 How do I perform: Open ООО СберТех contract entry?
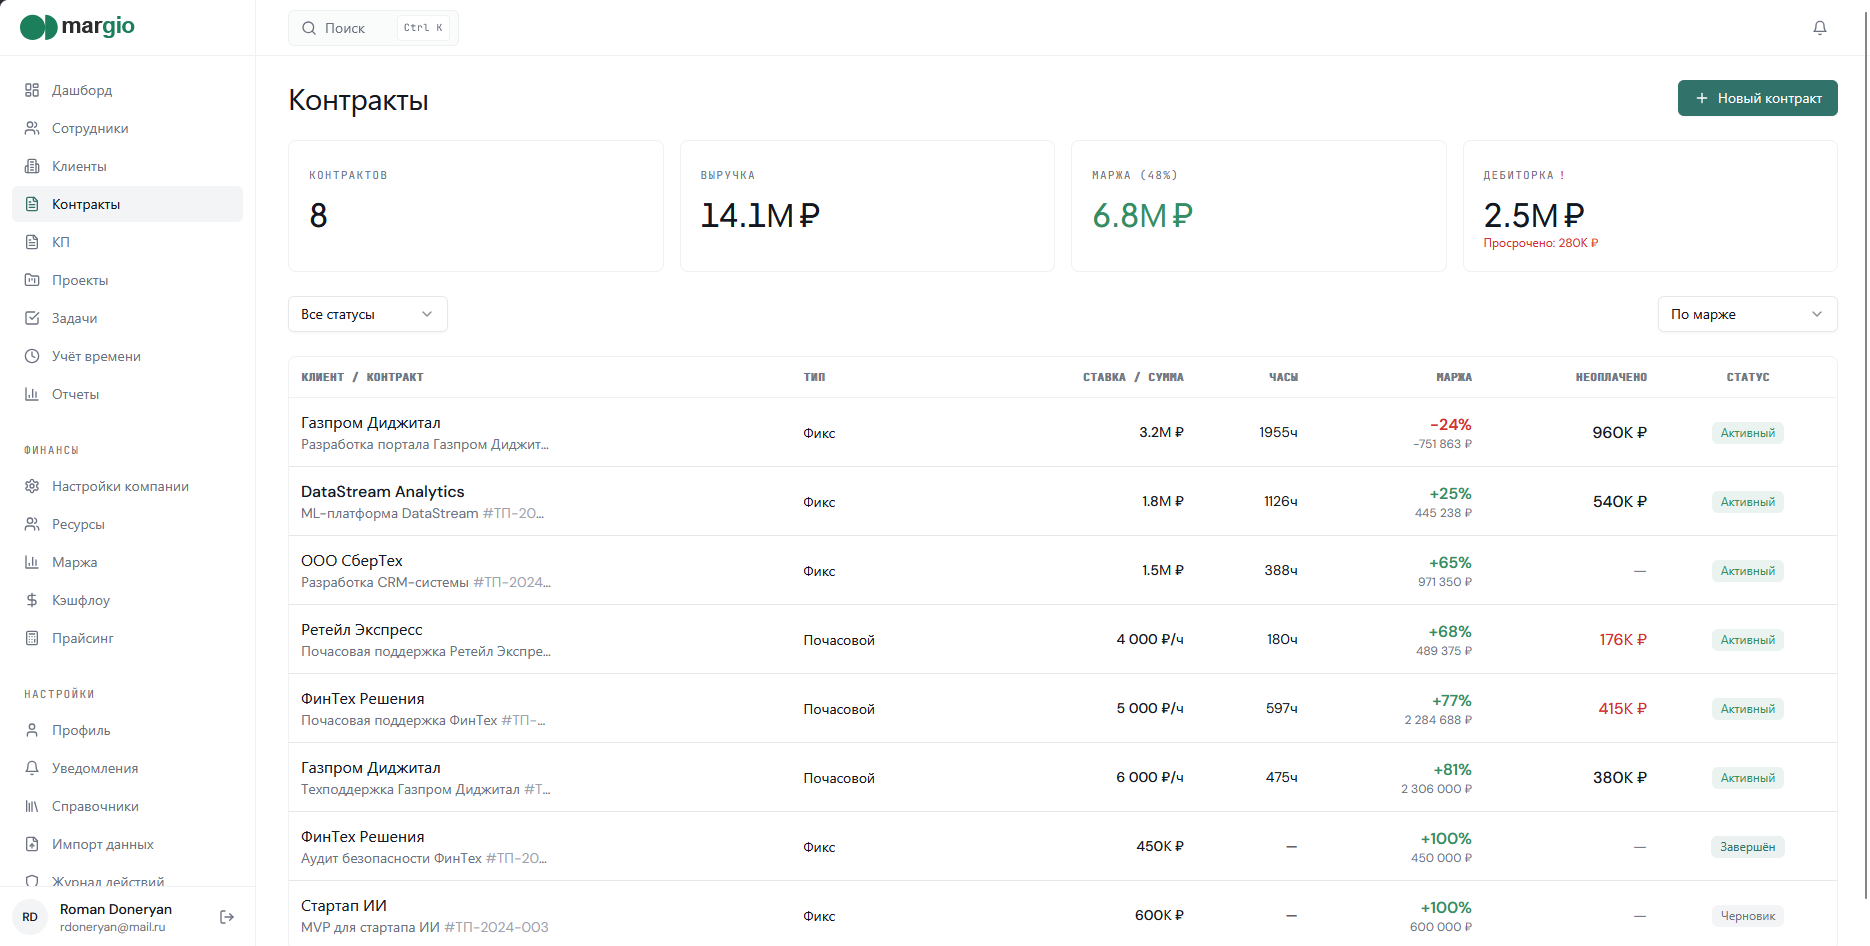(1062, 570)
